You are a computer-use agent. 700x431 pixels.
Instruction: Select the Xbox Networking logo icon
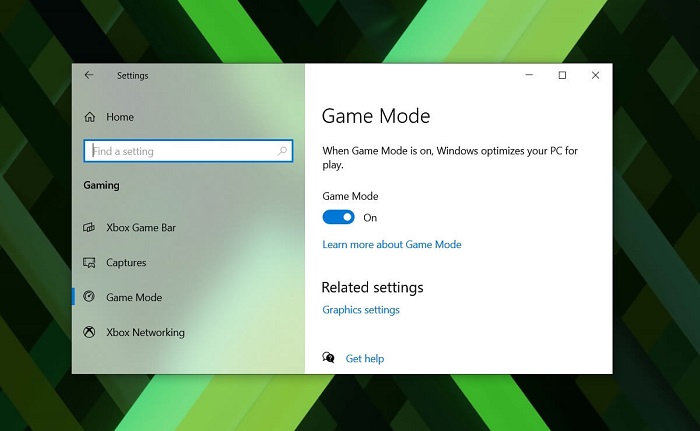pos(89,332)
